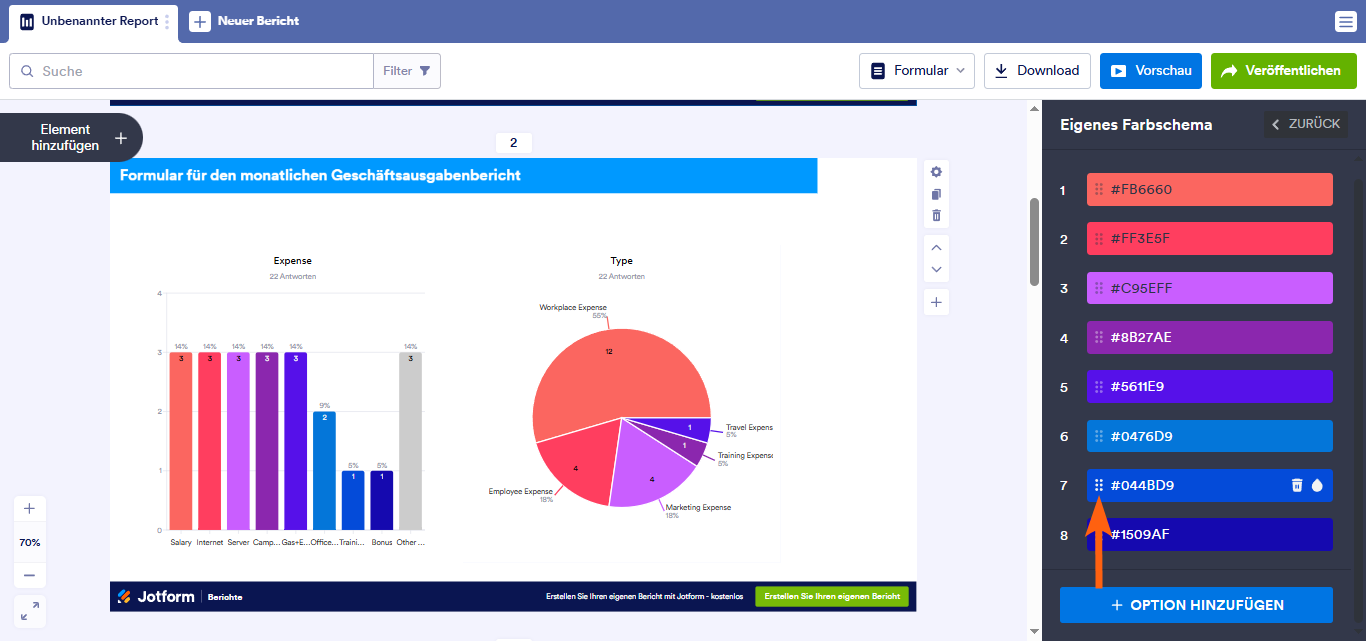Open the hamburger menu at top right
1366x641 pixels.
[1345, 21]
